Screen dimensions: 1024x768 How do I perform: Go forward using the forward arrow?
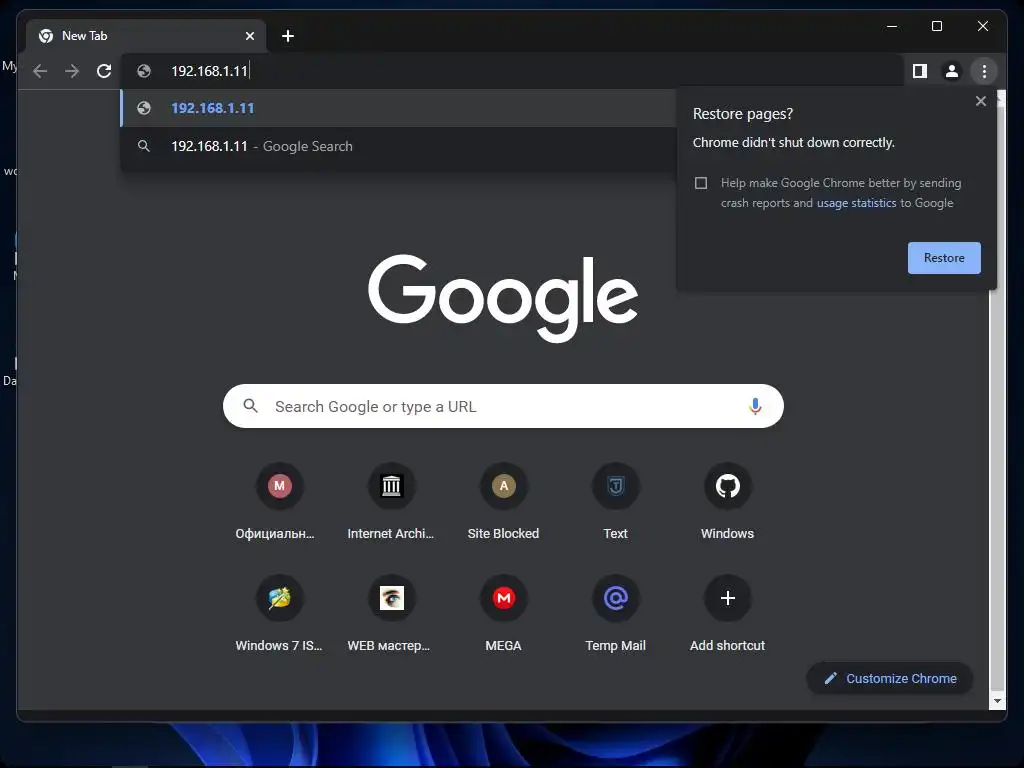coord(72,71)
